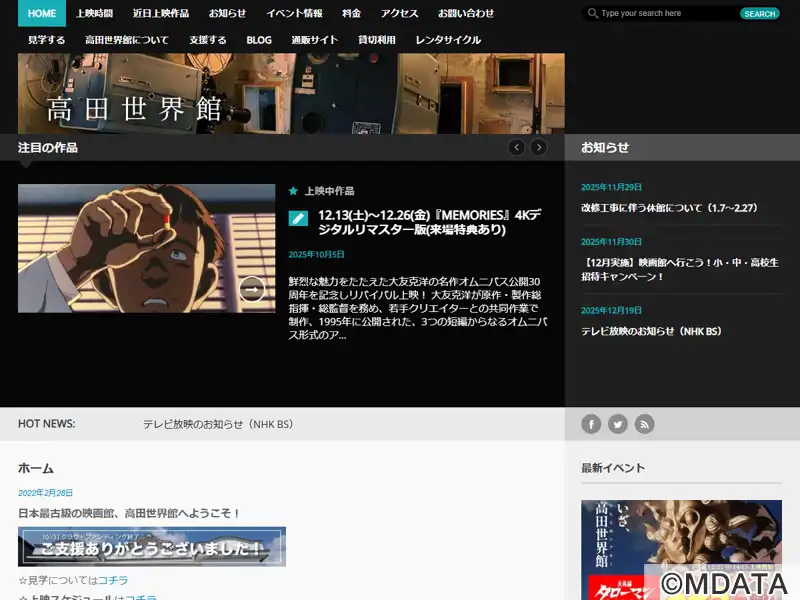Click the 高田世界館 header banner image
This screenshot has width=800, height=600.
(x=291, y=93)
